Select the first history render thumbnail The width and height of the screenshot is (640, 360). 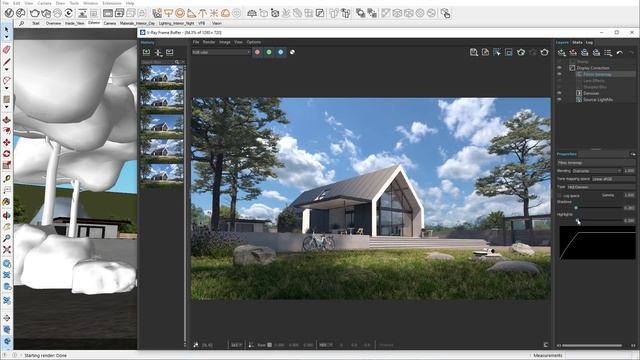pos(162,77)
